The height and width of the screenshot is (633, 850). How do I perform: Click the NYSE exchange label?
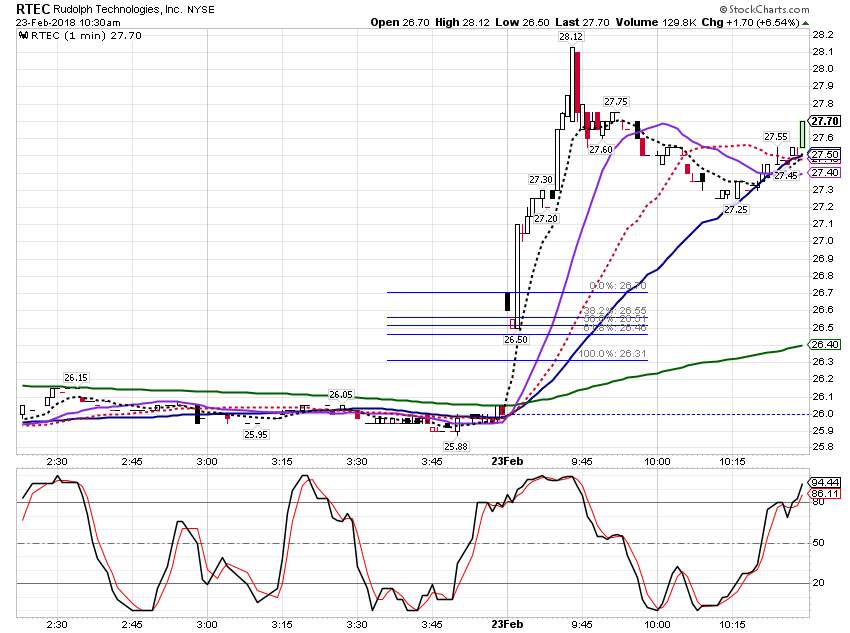(x=201, y=10)
